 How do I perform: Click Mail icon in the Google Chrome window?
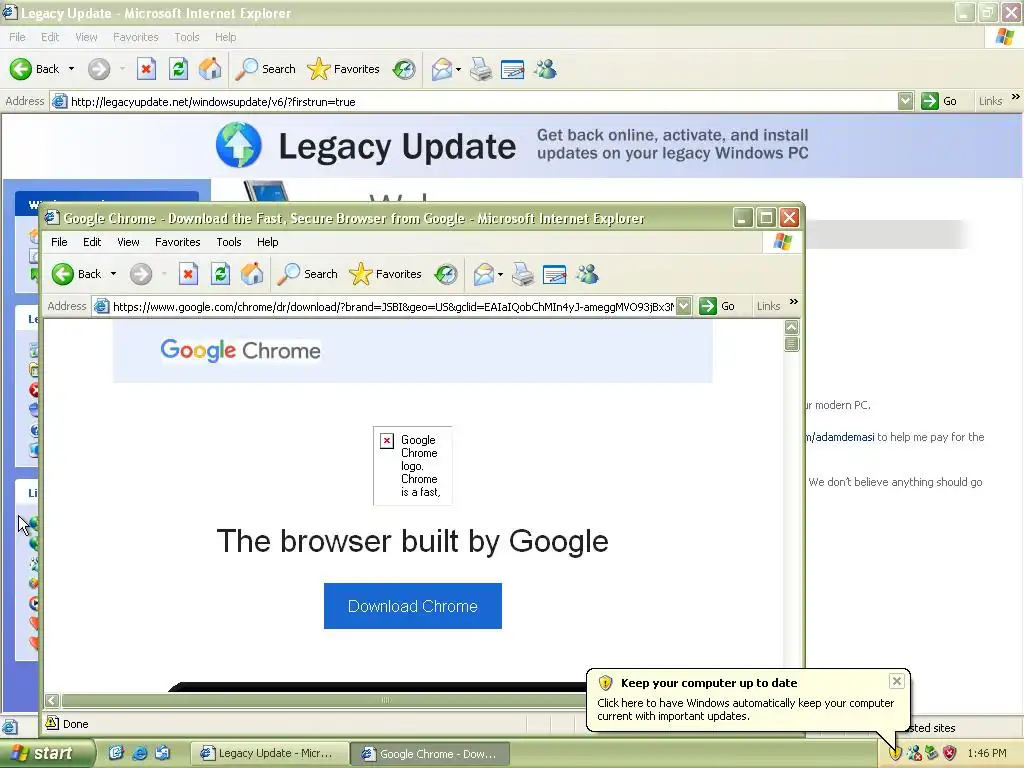pyautogui.click(x=484, y=274)
